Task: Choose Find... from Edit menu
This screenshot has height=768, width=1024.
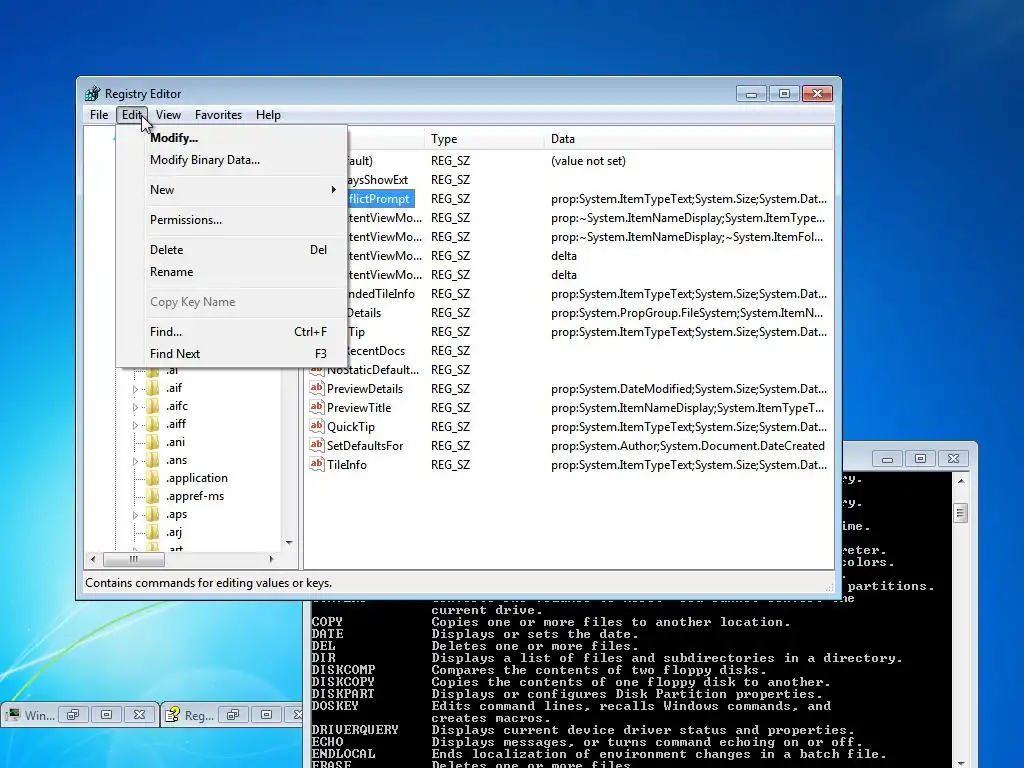Action: [x=231, y=332]
